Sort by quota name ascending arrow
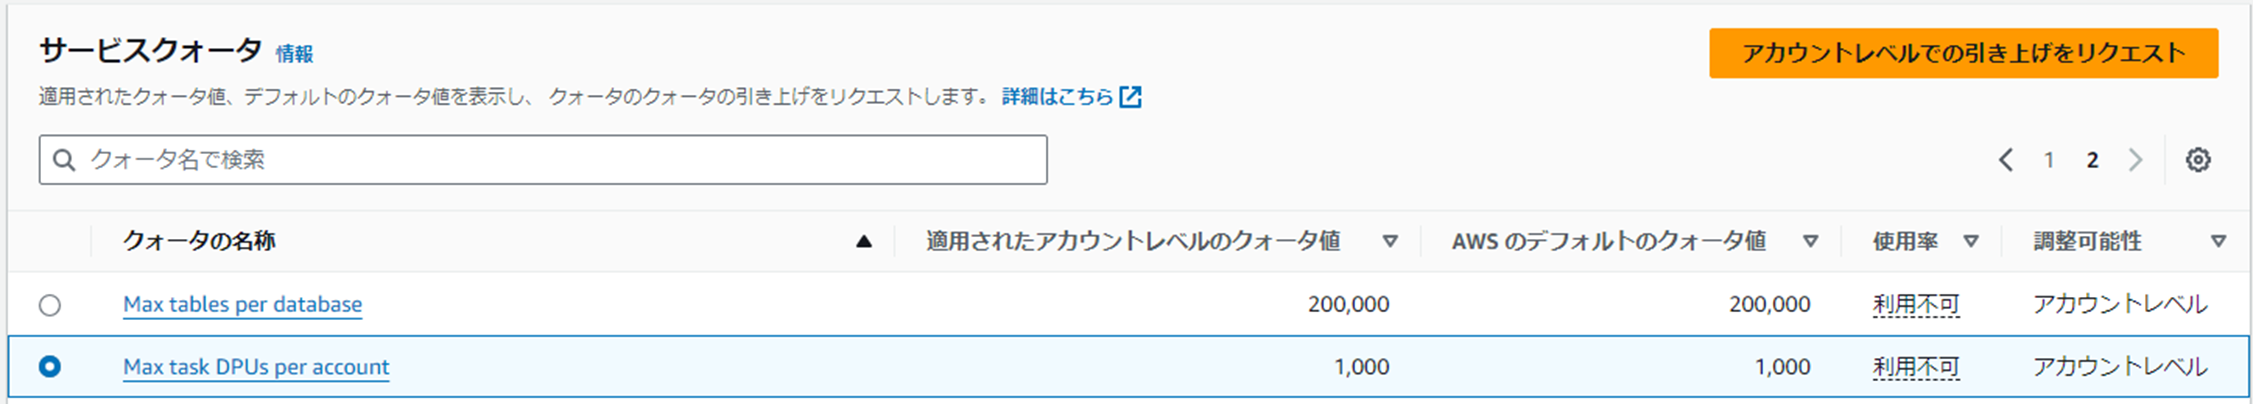Viewport: 2253px width, 404px height. [x=864, y=241]
